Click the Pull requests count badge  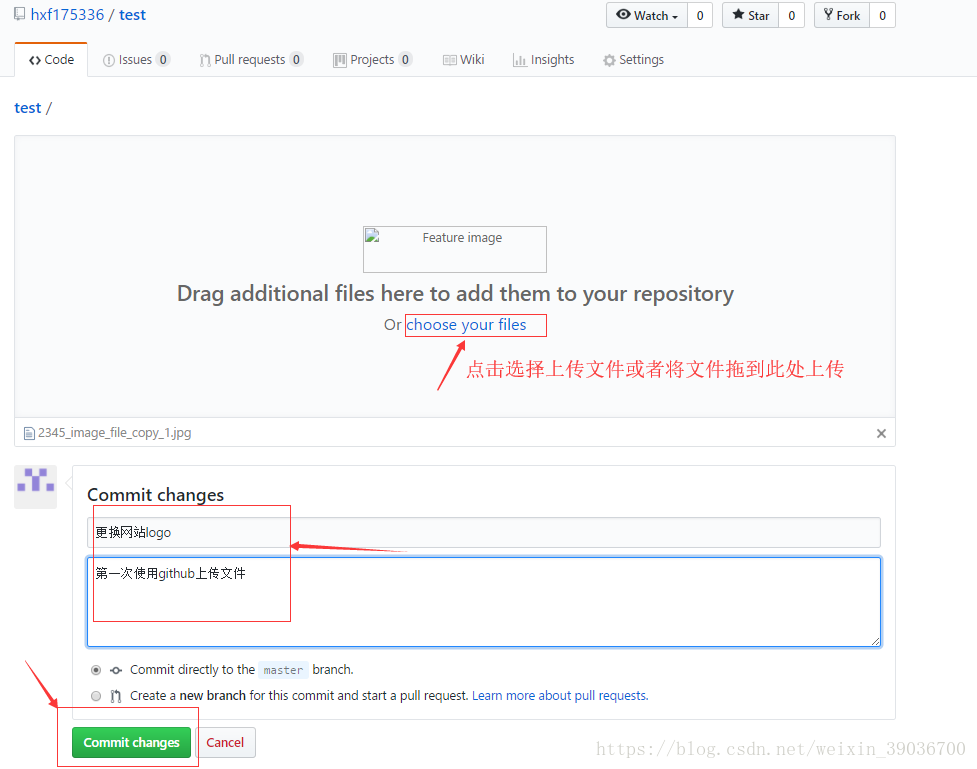[x=296, y=59]
